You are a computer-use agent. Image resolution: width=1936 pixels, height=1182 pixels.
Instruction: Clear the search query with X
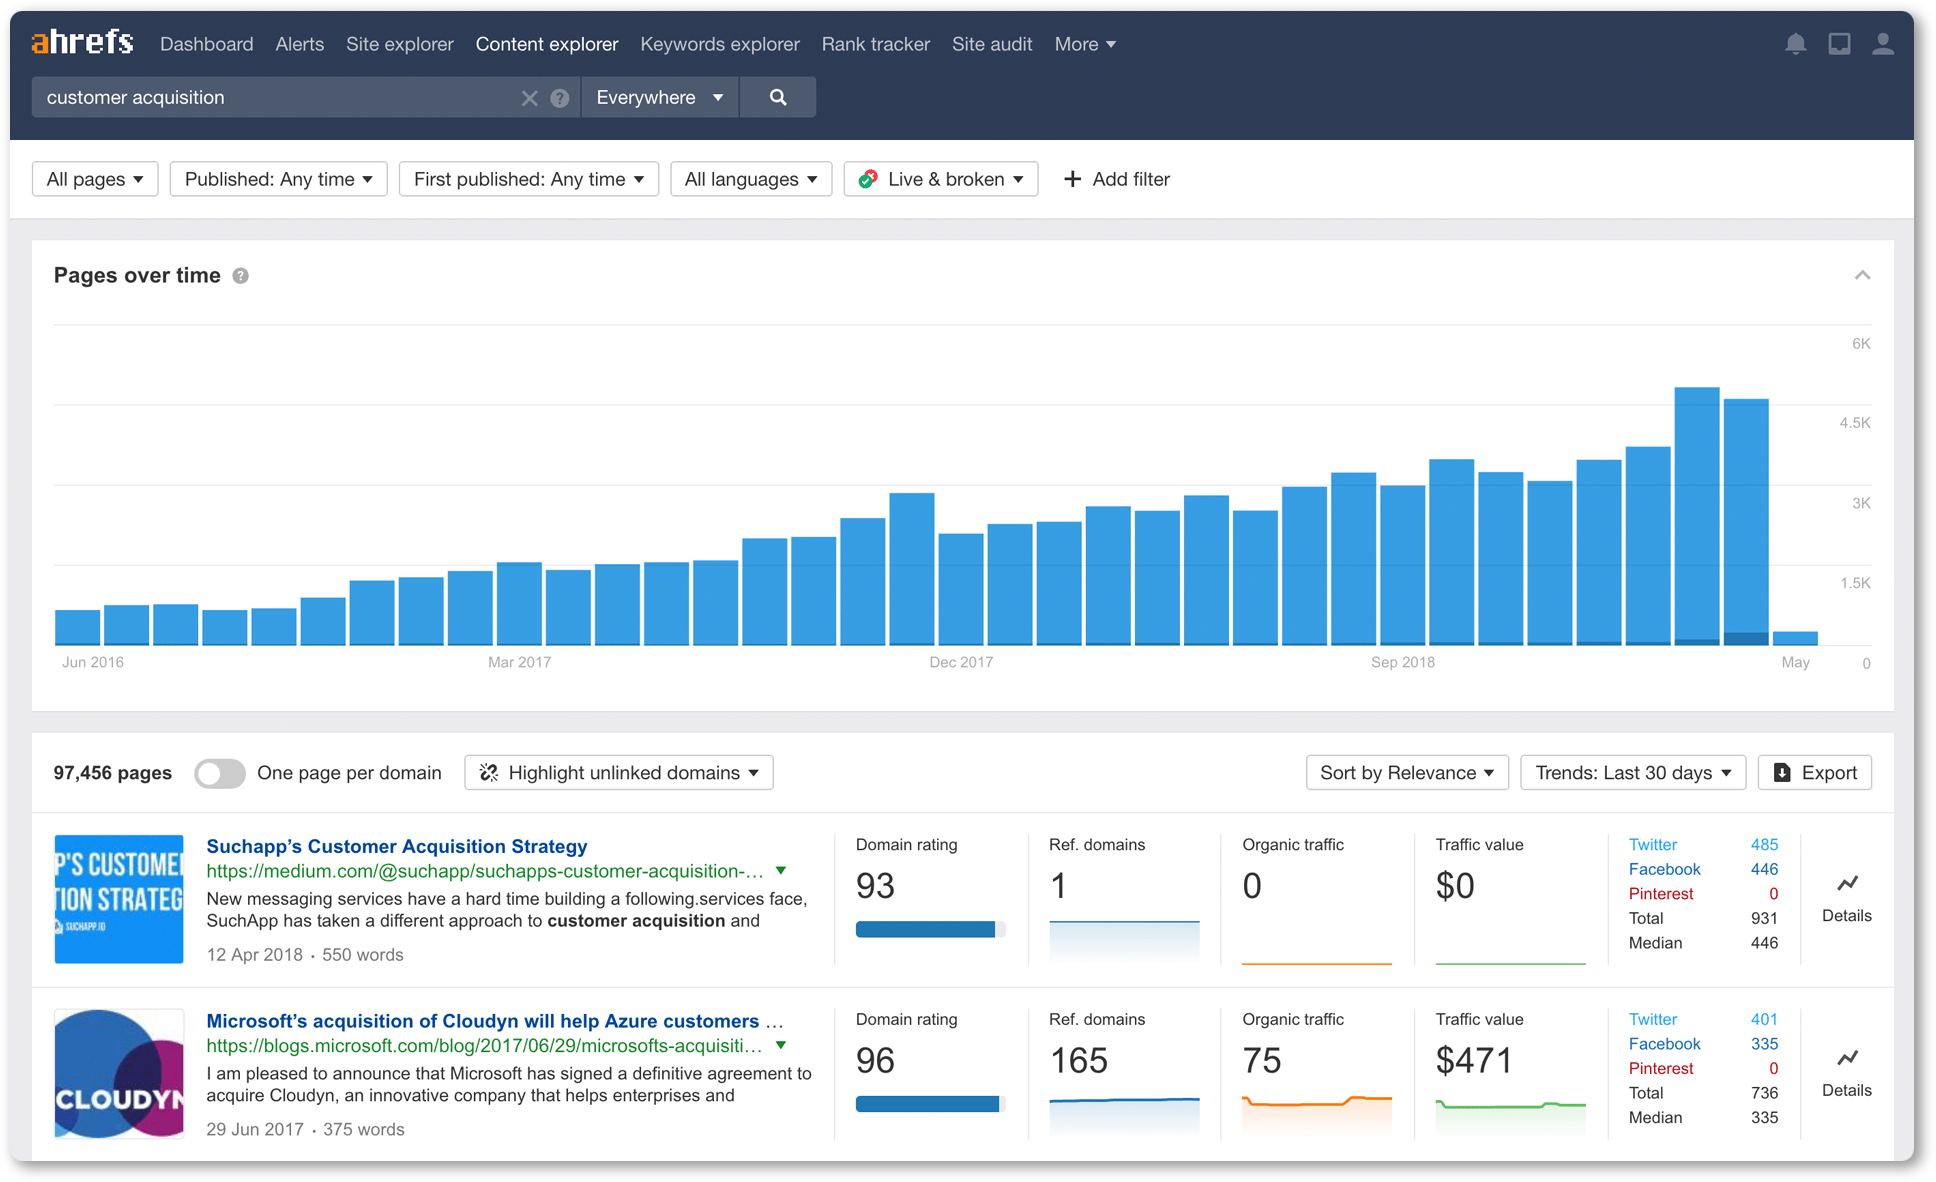[529, 98]
